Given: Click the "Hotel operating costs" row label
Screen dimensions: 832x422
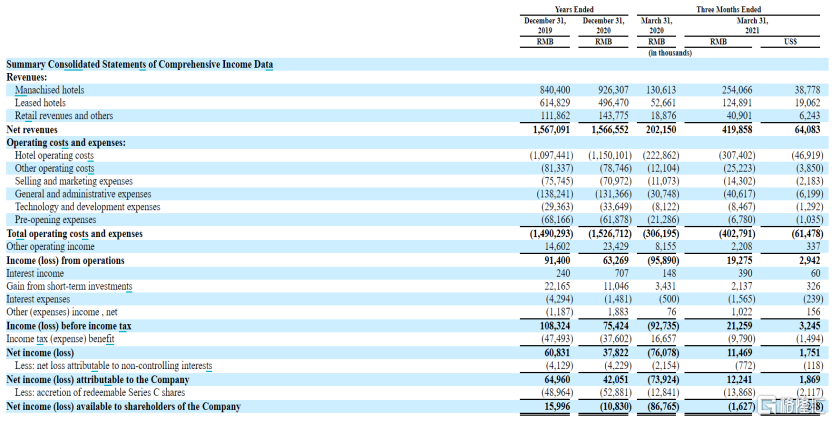Looking at the screenshot, I should point(54,156).
